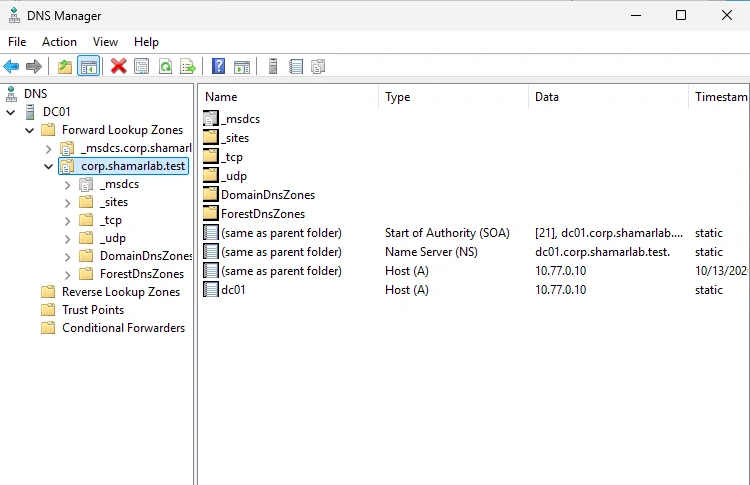This screenshot has width=750, height=485.
Task: Click static timestamp in the SOA row
Action: click(x=709, y=233)
